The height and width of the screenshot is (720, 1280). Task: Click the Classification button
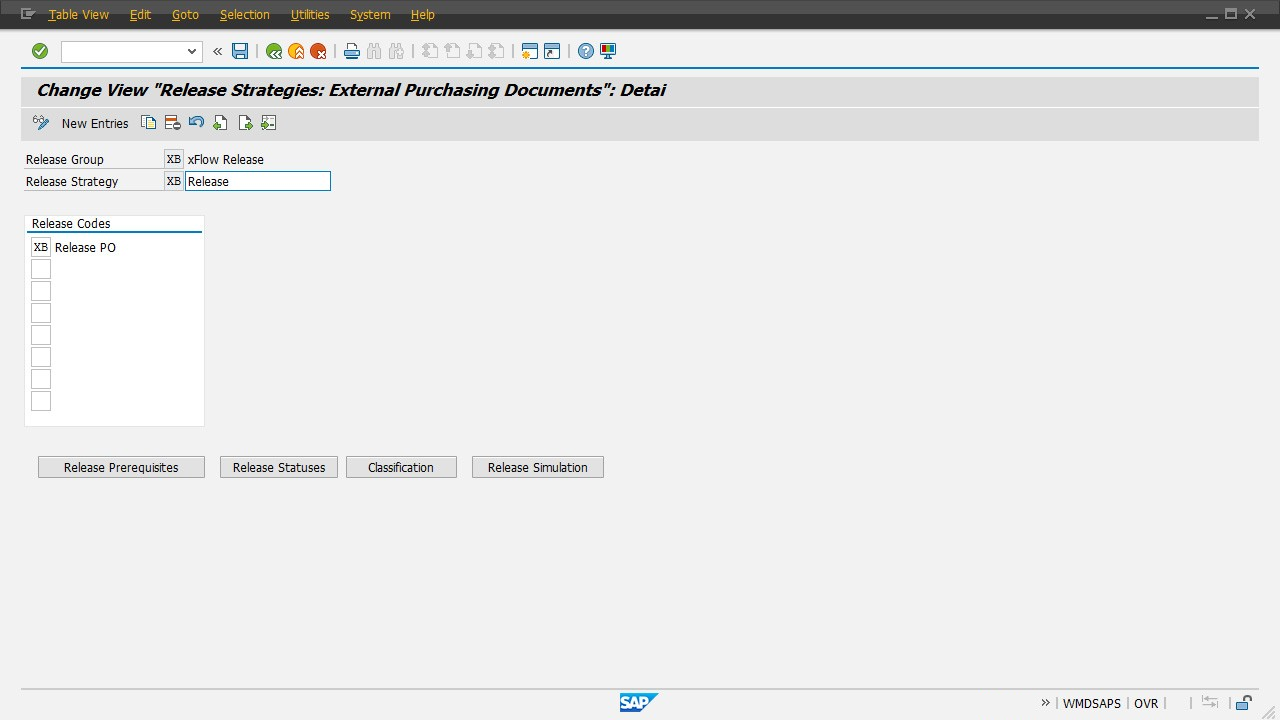click(x=401, y=467)
